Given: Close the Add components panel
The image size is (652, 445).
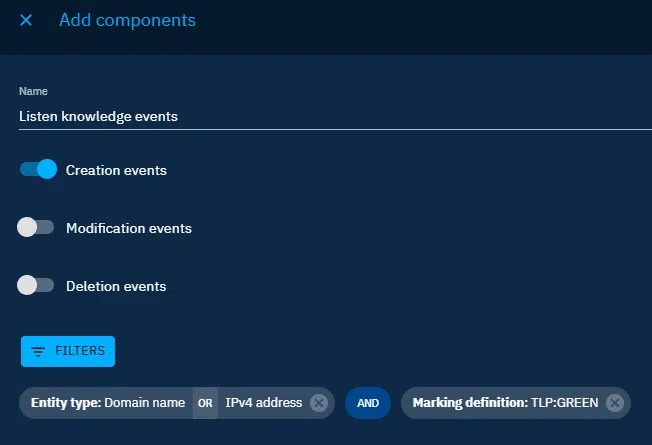Looking at the screenshot, I should [x=26, y=20].
